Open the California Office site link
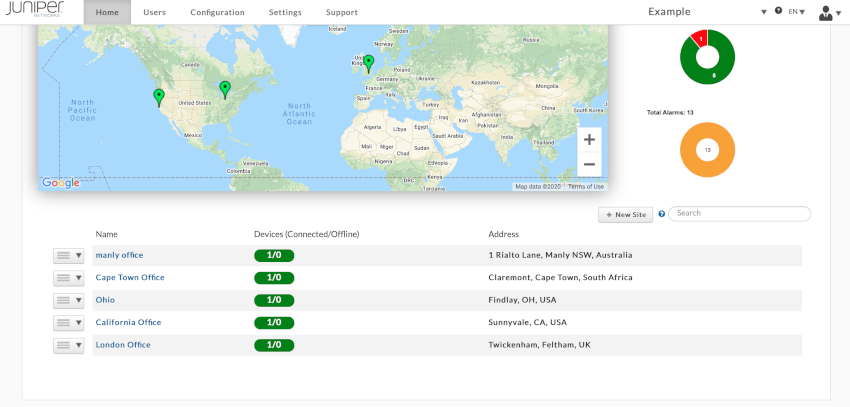 coord(128,322)
